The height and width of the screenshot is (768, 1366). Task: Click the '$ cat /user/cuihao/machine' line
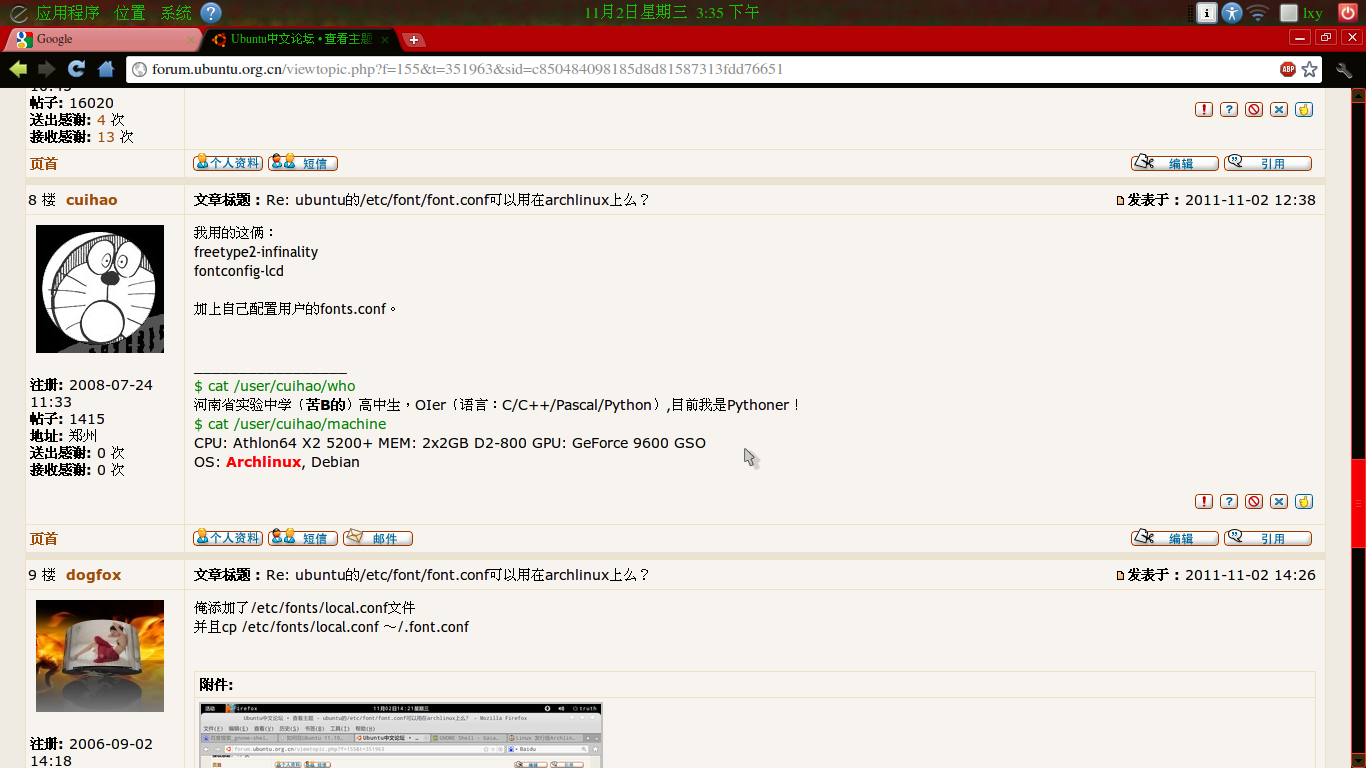click(290, 424)
